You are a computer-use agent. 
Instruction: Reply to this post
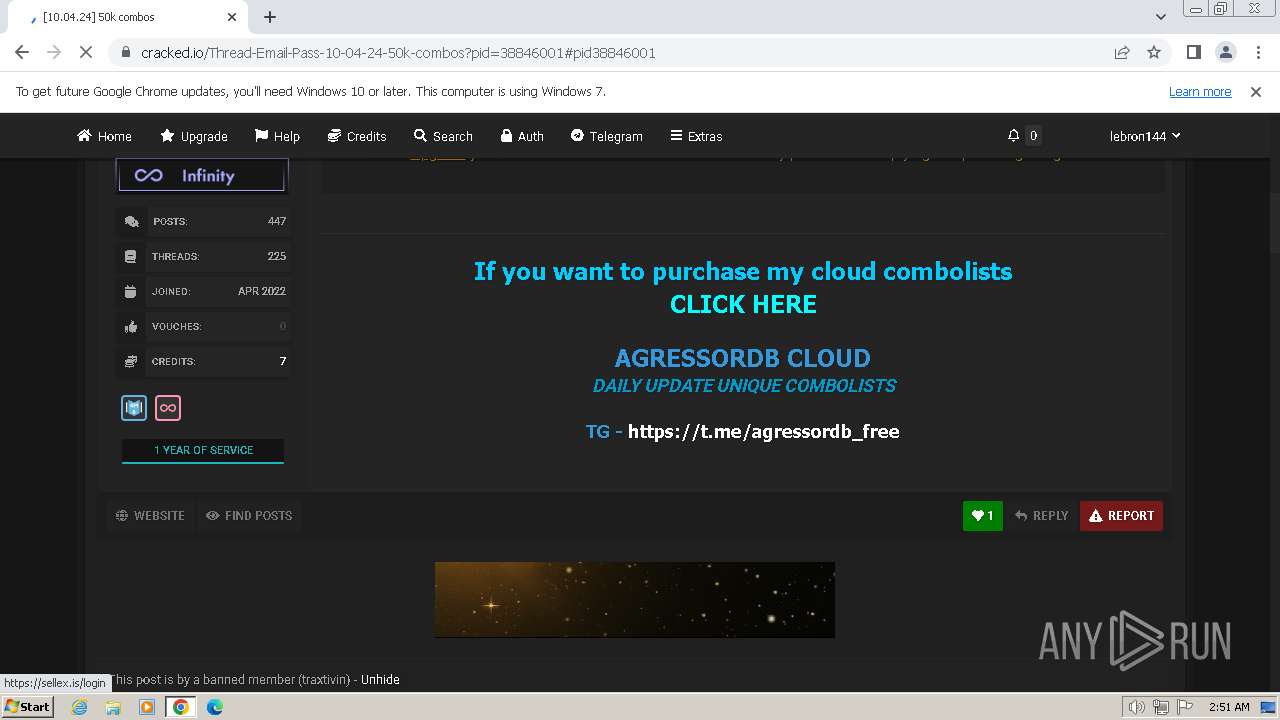1041,516
